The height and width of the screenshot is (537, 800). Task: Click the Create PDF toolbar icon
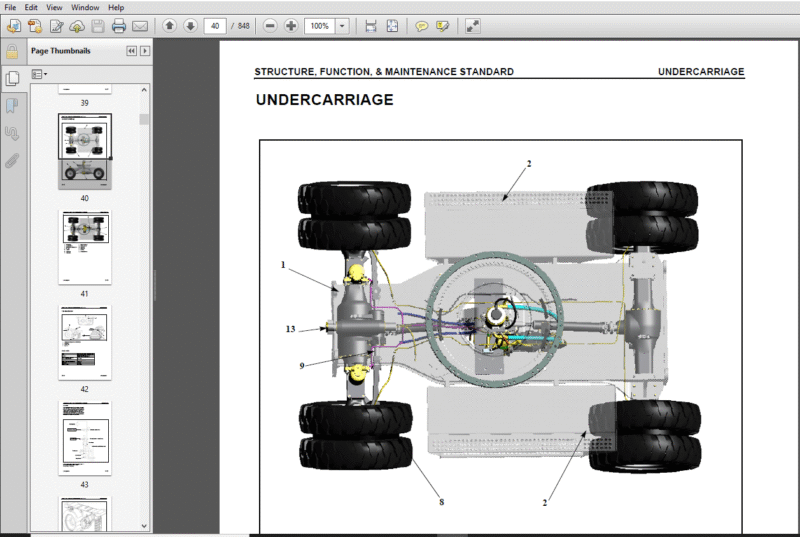[x=35, y=25]
